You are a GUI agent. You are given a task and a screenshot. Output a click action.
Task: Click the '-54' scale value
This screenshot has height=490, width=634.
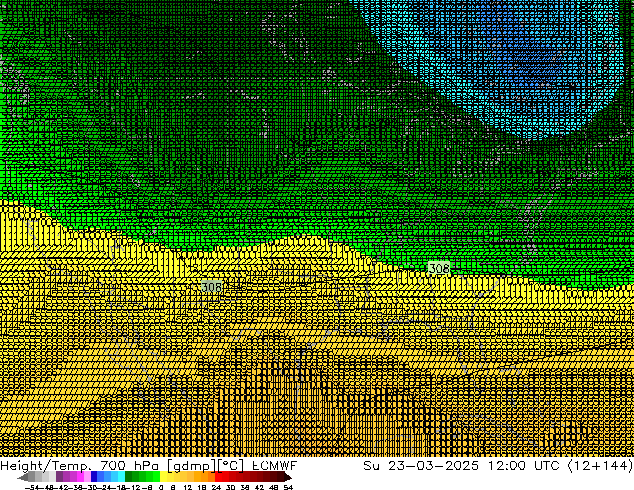[32, 487]
